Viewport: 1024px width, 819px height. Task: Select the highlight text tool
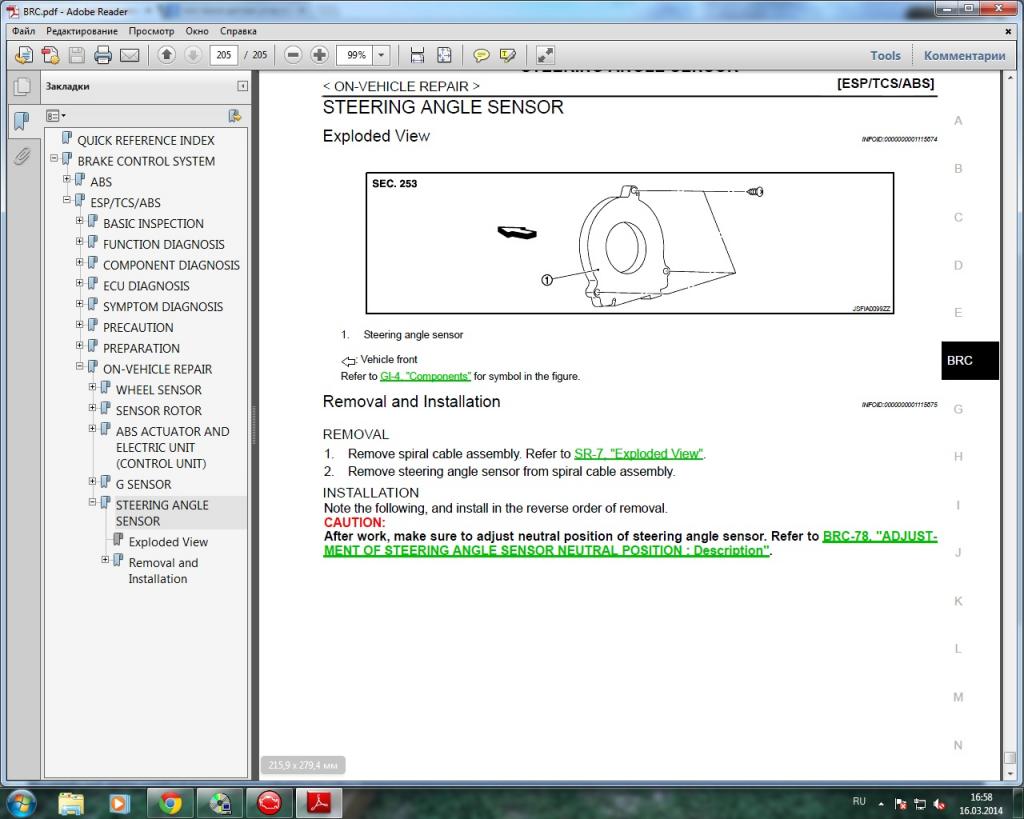click(x=508, y=55)
